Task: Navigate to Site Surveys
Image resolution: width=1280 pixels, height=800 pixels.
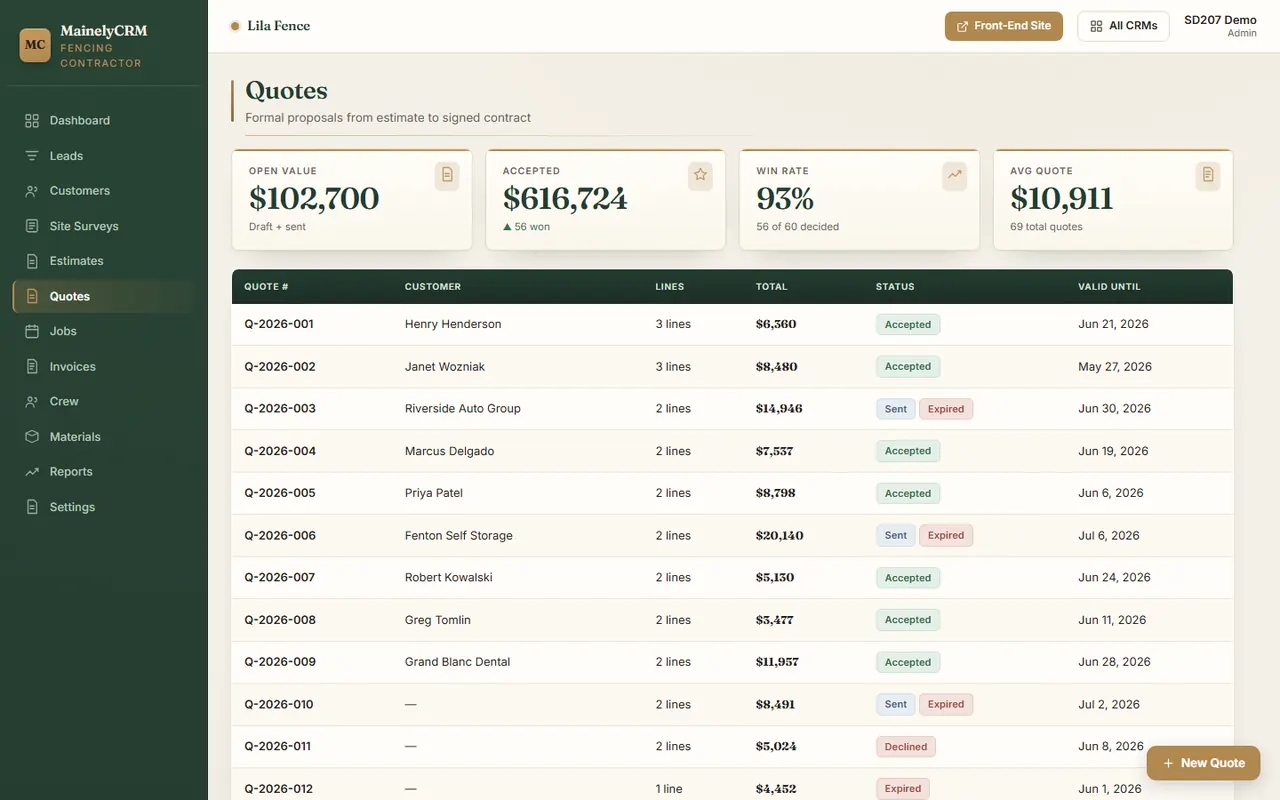Action: coord(104,226)
